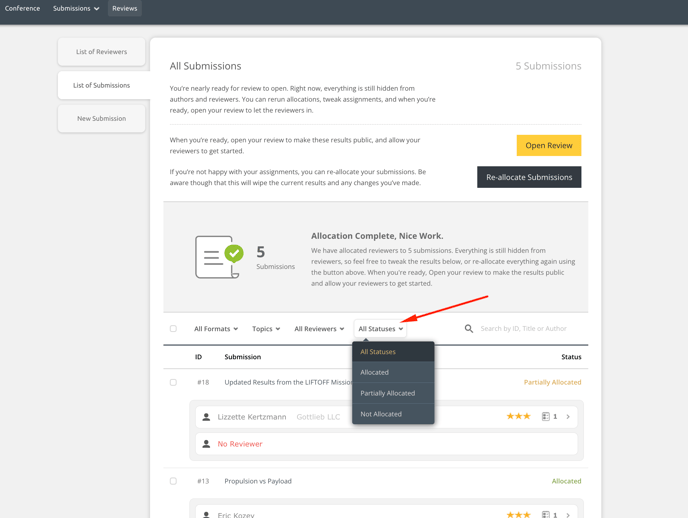Check the box for submission #18
The height and width of the screenshot is (518, 688).
pyautogui.click(x=173, y=382)
